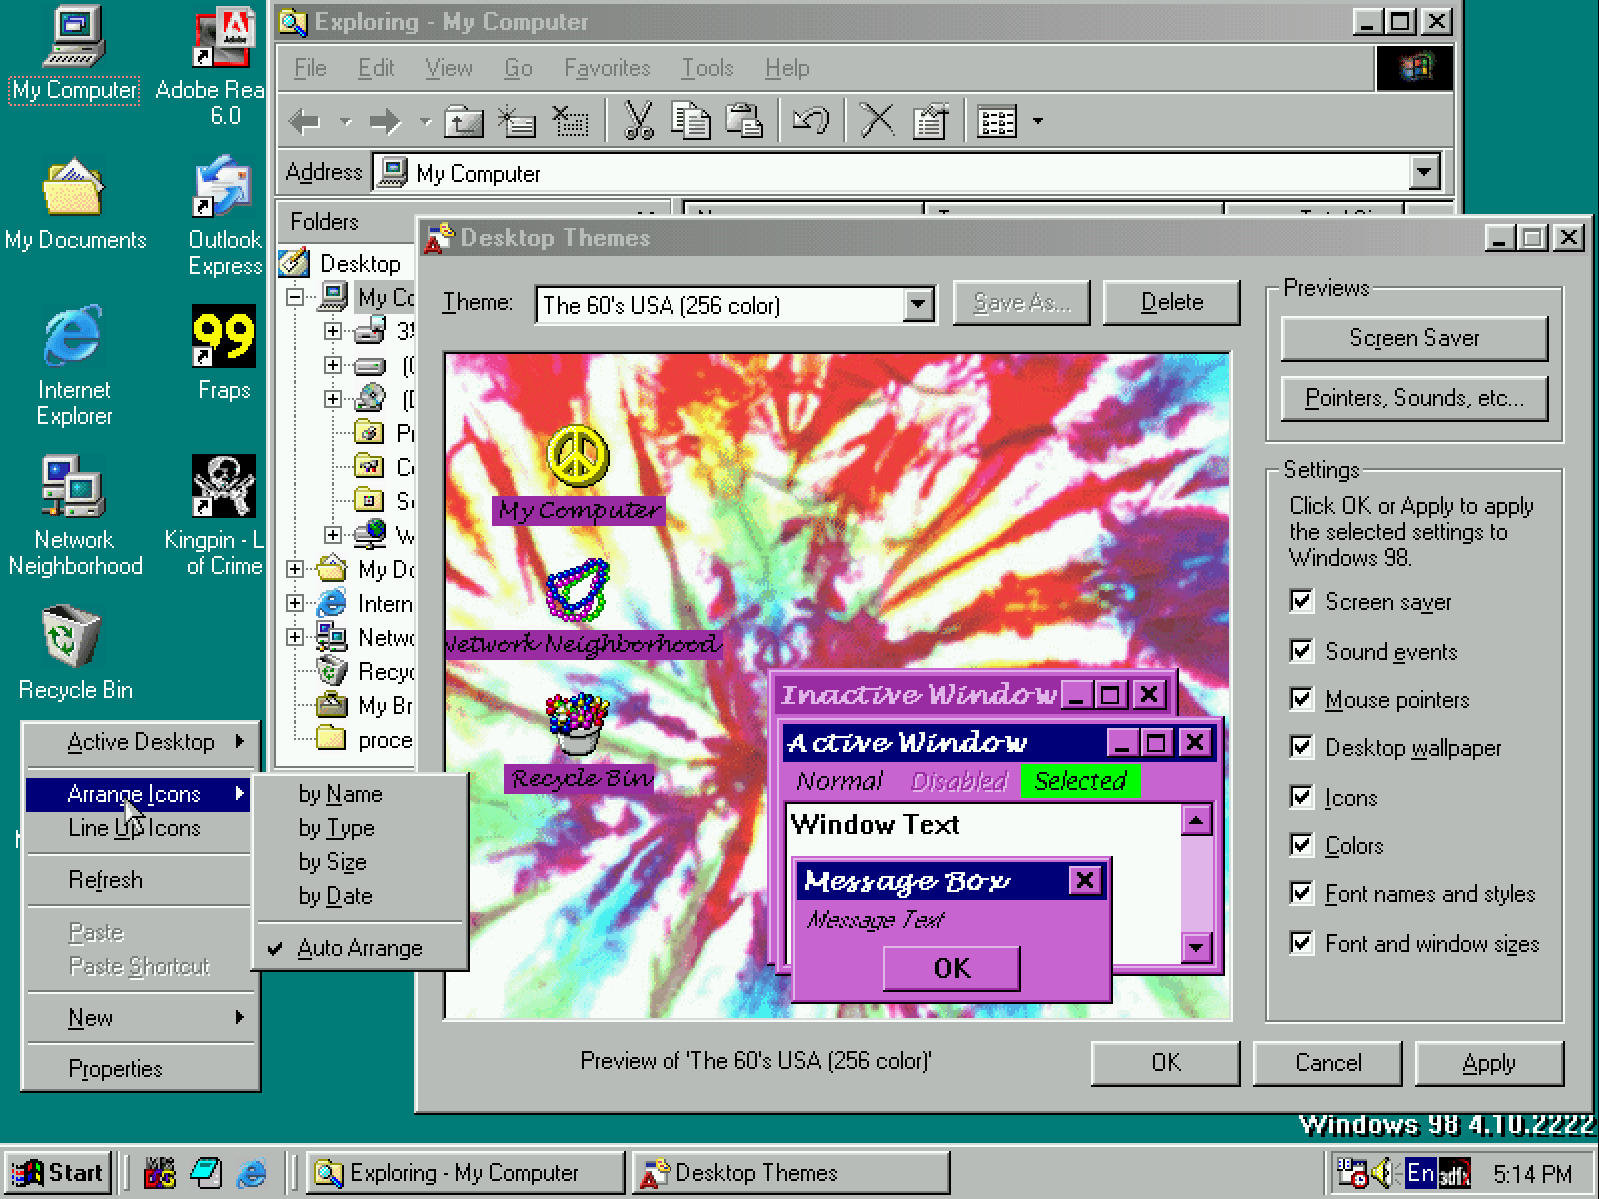The height and width of the screenshot is (1199, 1599).
Task: Uncheck the Colors checkbox
Action: coord(1301,845)
